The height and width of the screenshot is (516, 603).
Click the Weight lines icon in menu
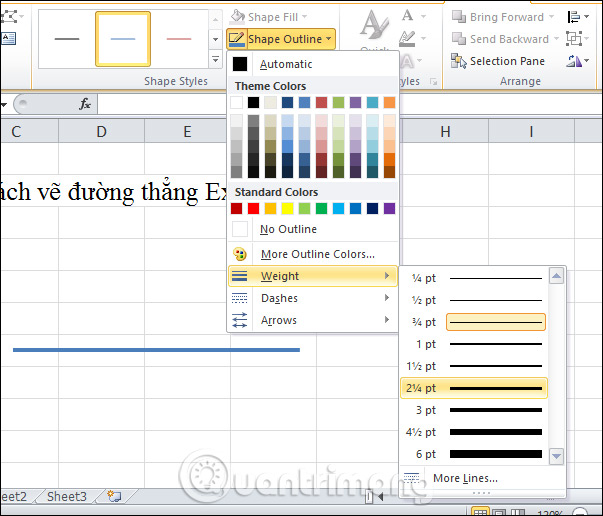(240, 276)
